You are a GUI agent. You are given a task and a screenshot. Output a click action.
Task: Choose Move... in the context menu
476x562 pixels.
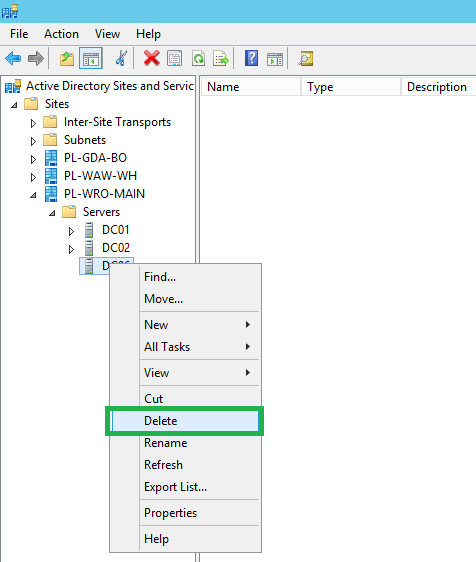click(x=185, y=299)
